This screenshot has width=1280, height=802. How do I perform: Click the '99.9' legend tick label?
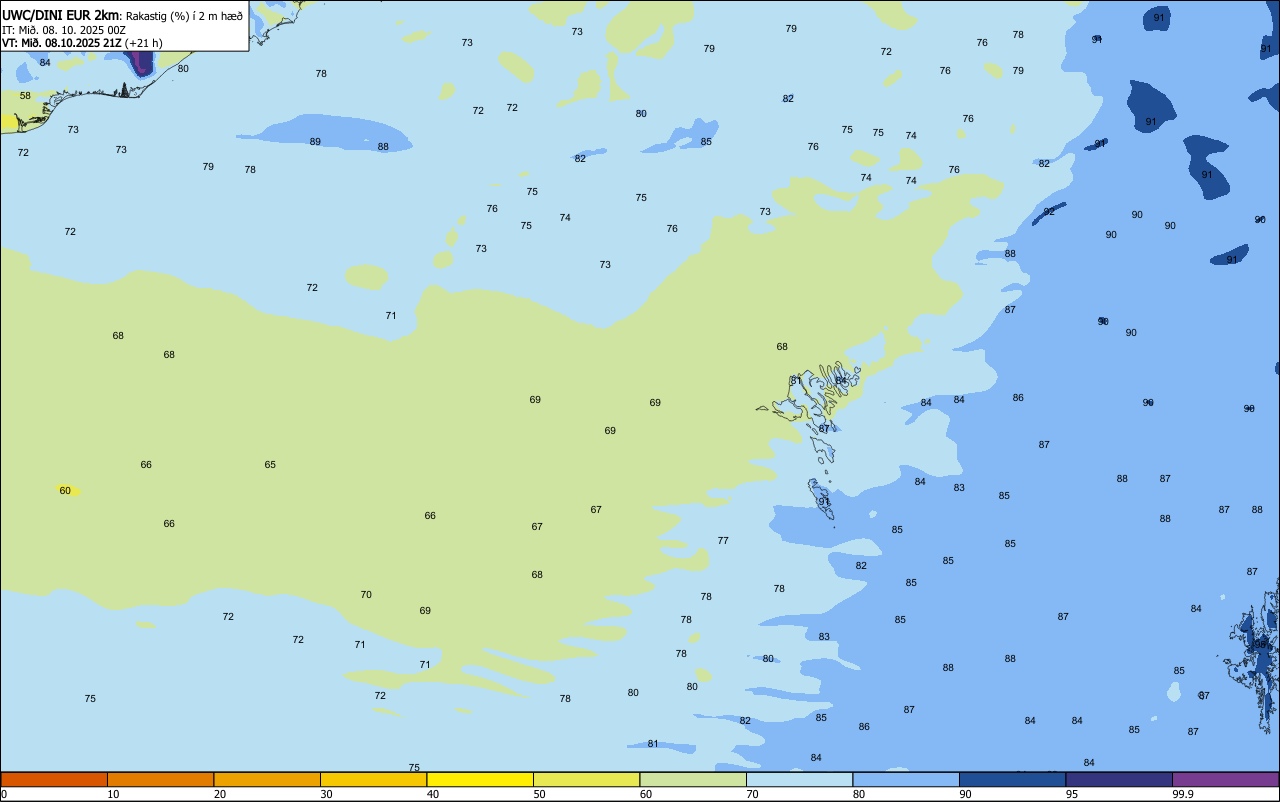click(1182, 794)
